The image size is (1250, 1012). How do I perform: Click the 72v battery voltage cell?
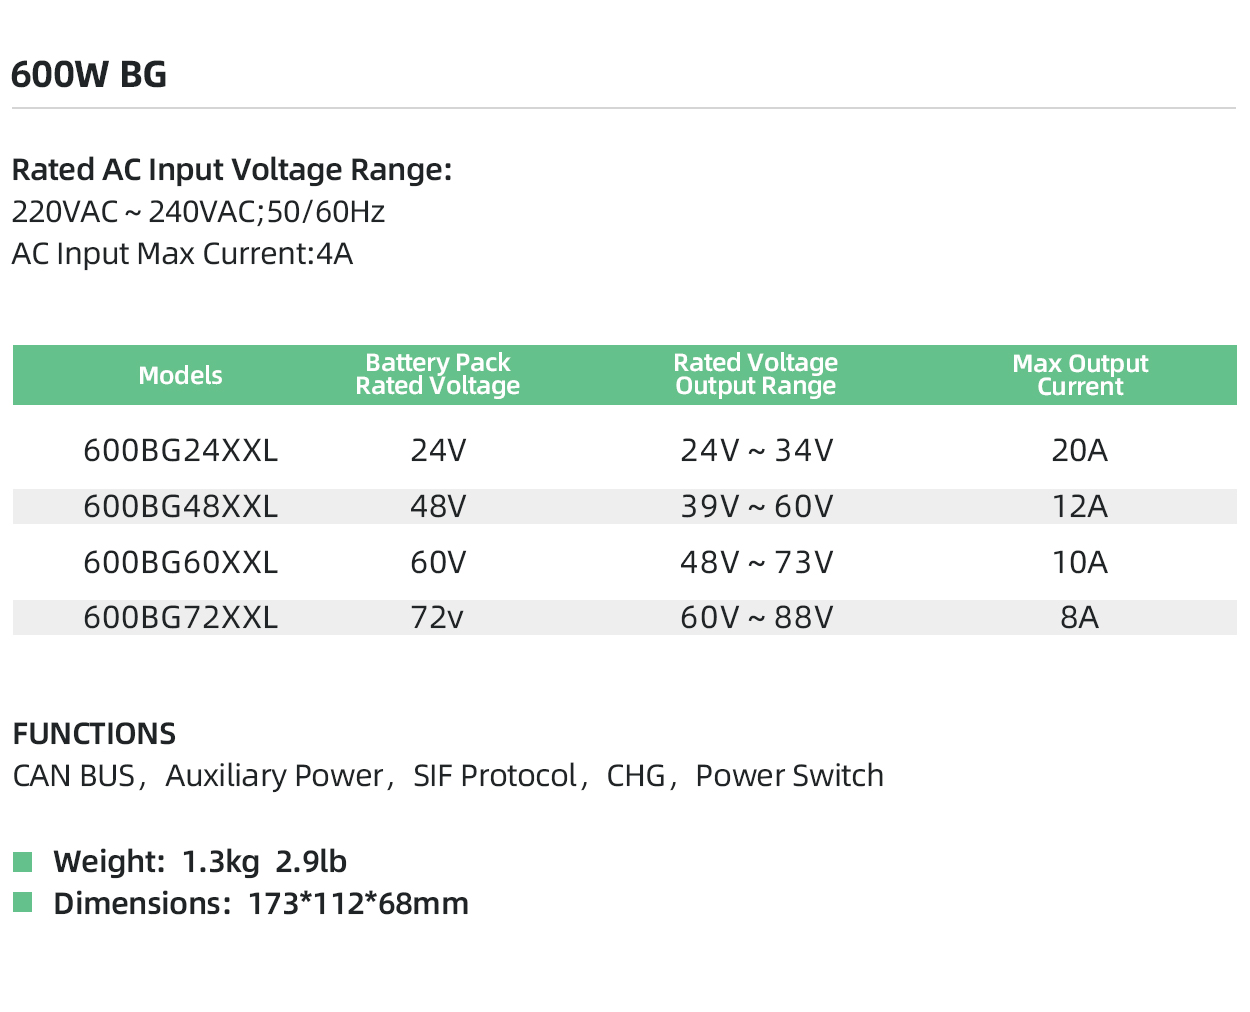point(438,618)
